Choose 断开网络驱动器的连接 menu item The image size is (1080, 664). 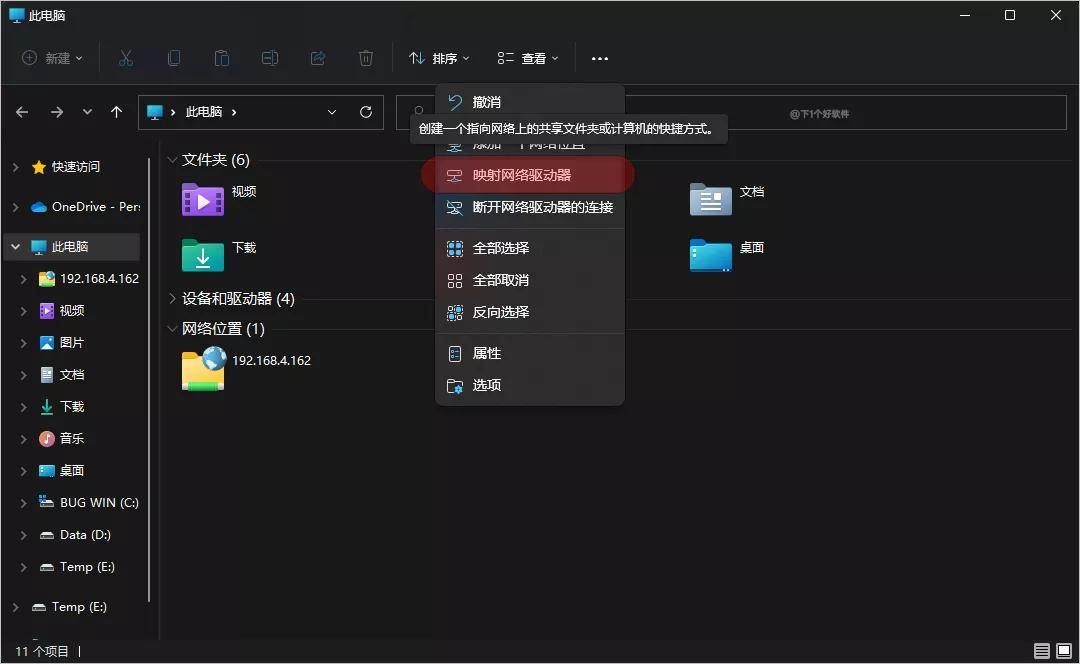[x=541, y=207]
